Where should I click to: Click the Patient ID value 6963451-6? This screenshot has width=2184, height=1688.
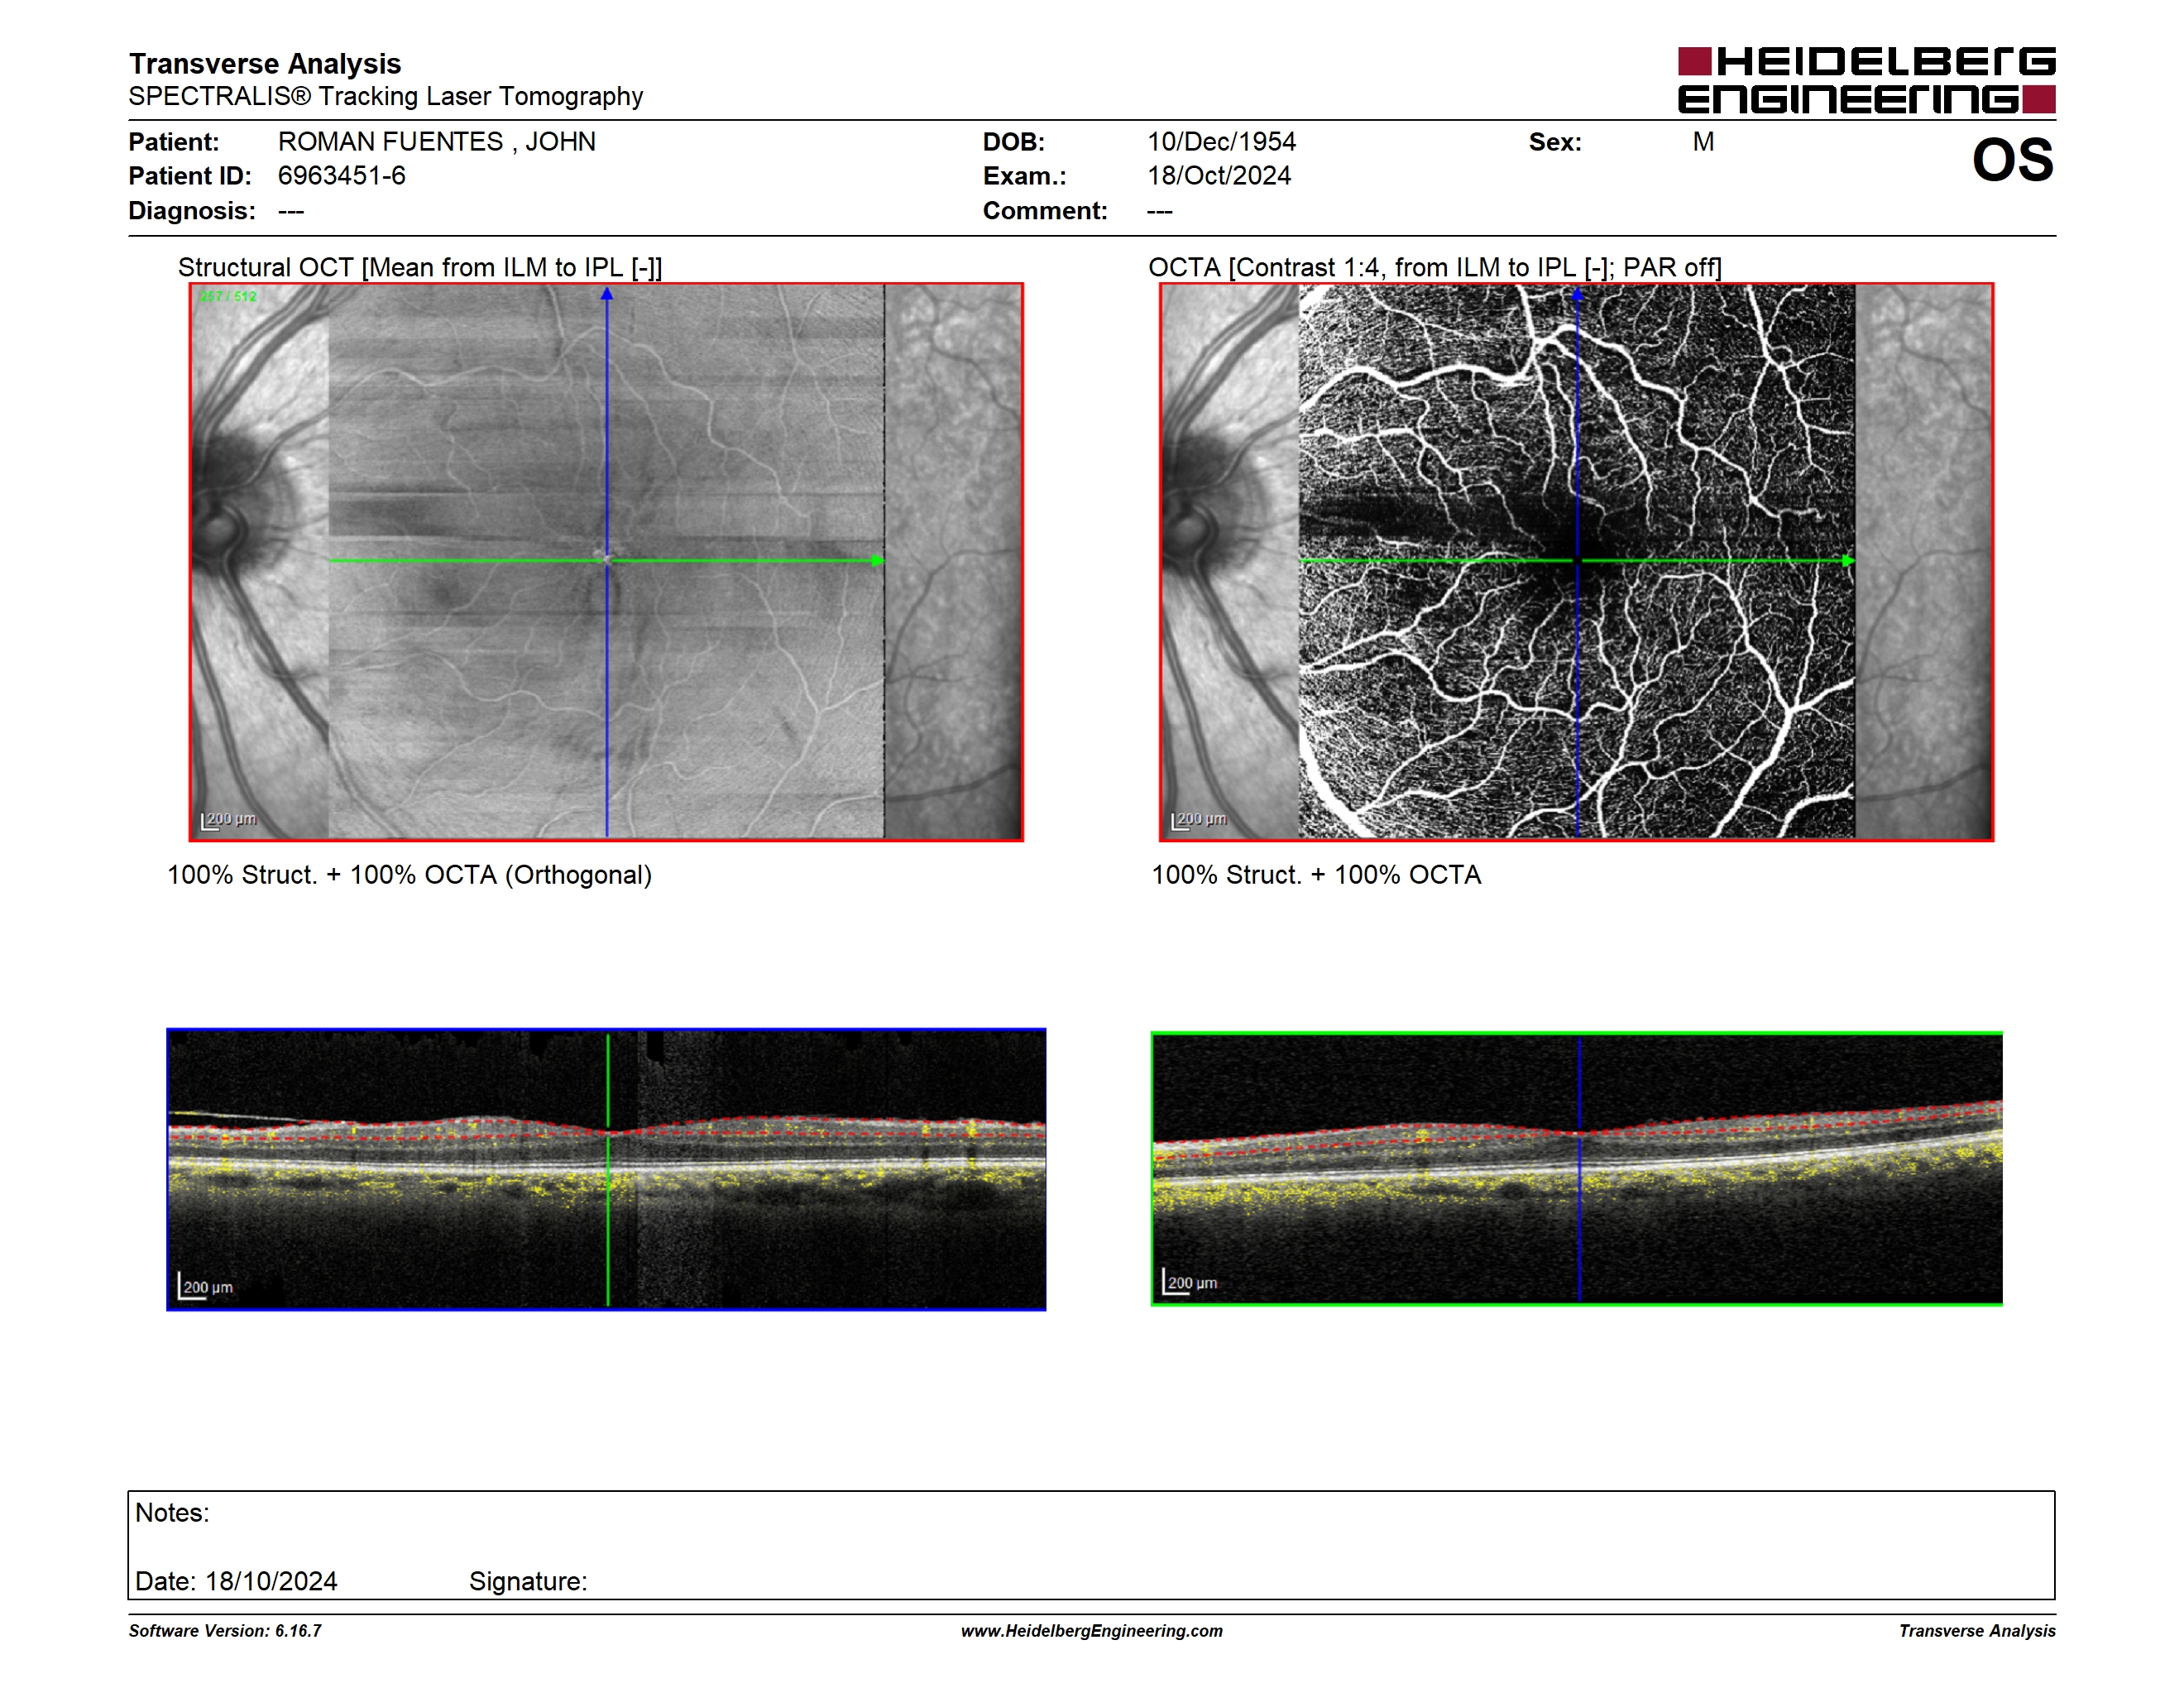pyautogui.click(x=342, y=176)
